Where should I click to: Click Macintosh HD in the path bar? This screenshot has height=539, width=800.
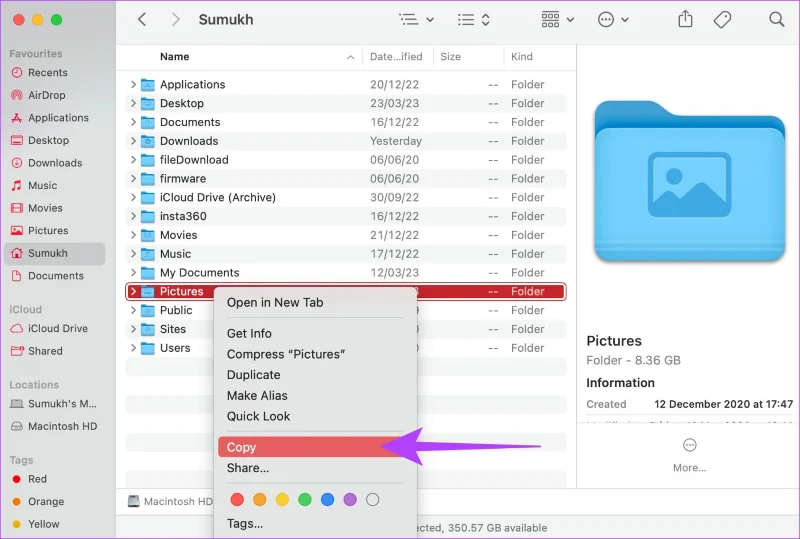(170, 501)
